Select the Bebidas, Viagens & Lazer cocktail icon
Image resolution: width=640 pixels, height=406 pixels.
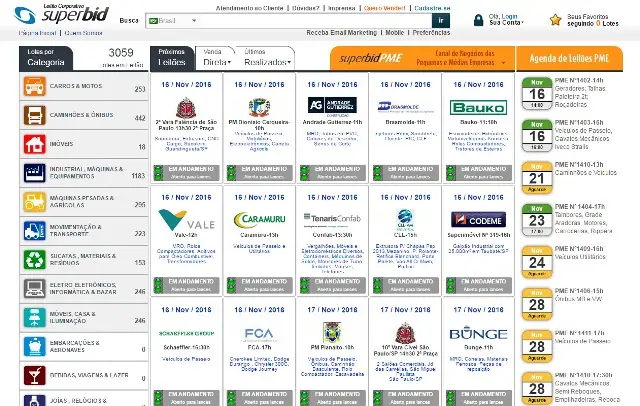34,375
